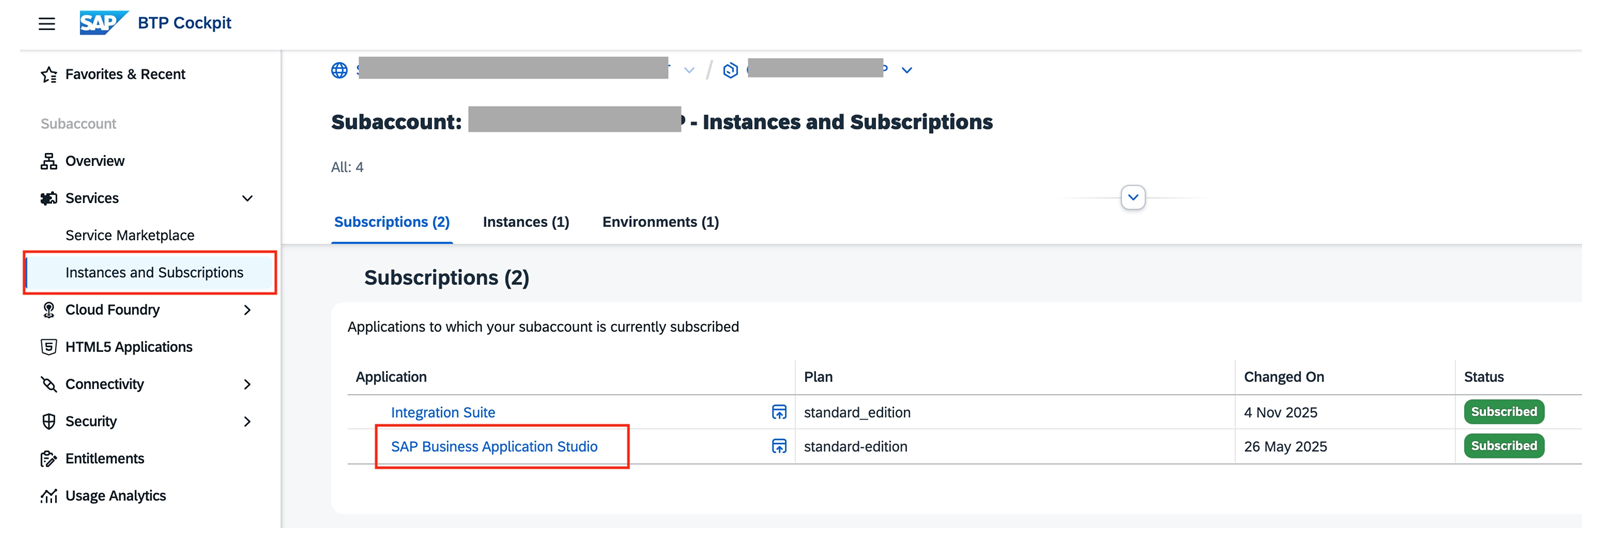1600x538 pixels.
Task: Click the Subscribed status for Integration Suite
Action: point(1504,412)
